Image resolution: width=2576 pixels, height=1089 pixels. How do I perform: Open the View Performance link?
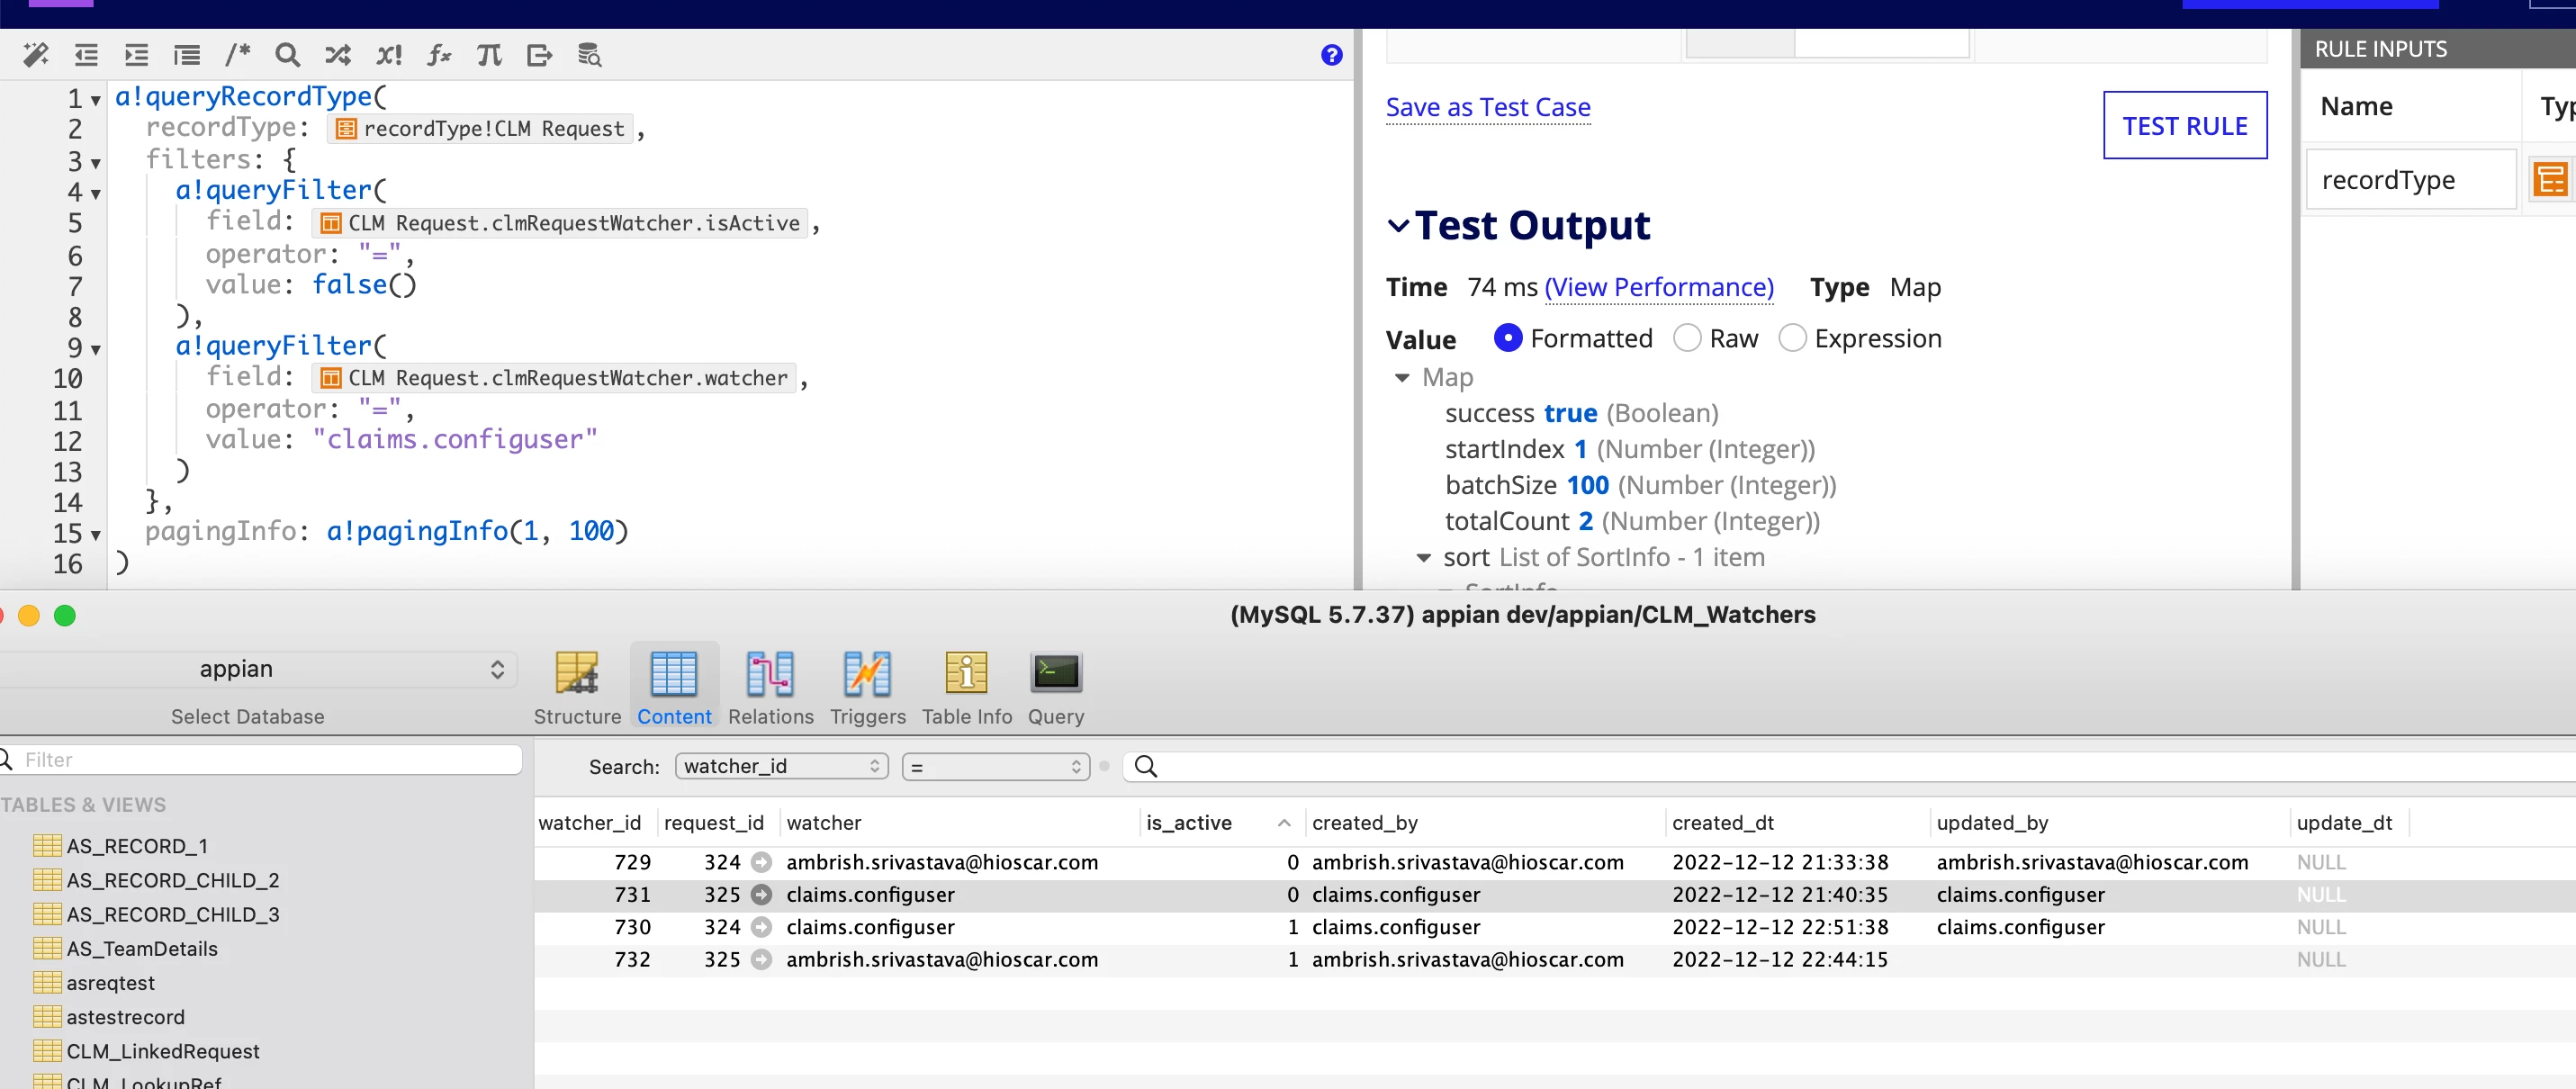(x=1659, y=287)
